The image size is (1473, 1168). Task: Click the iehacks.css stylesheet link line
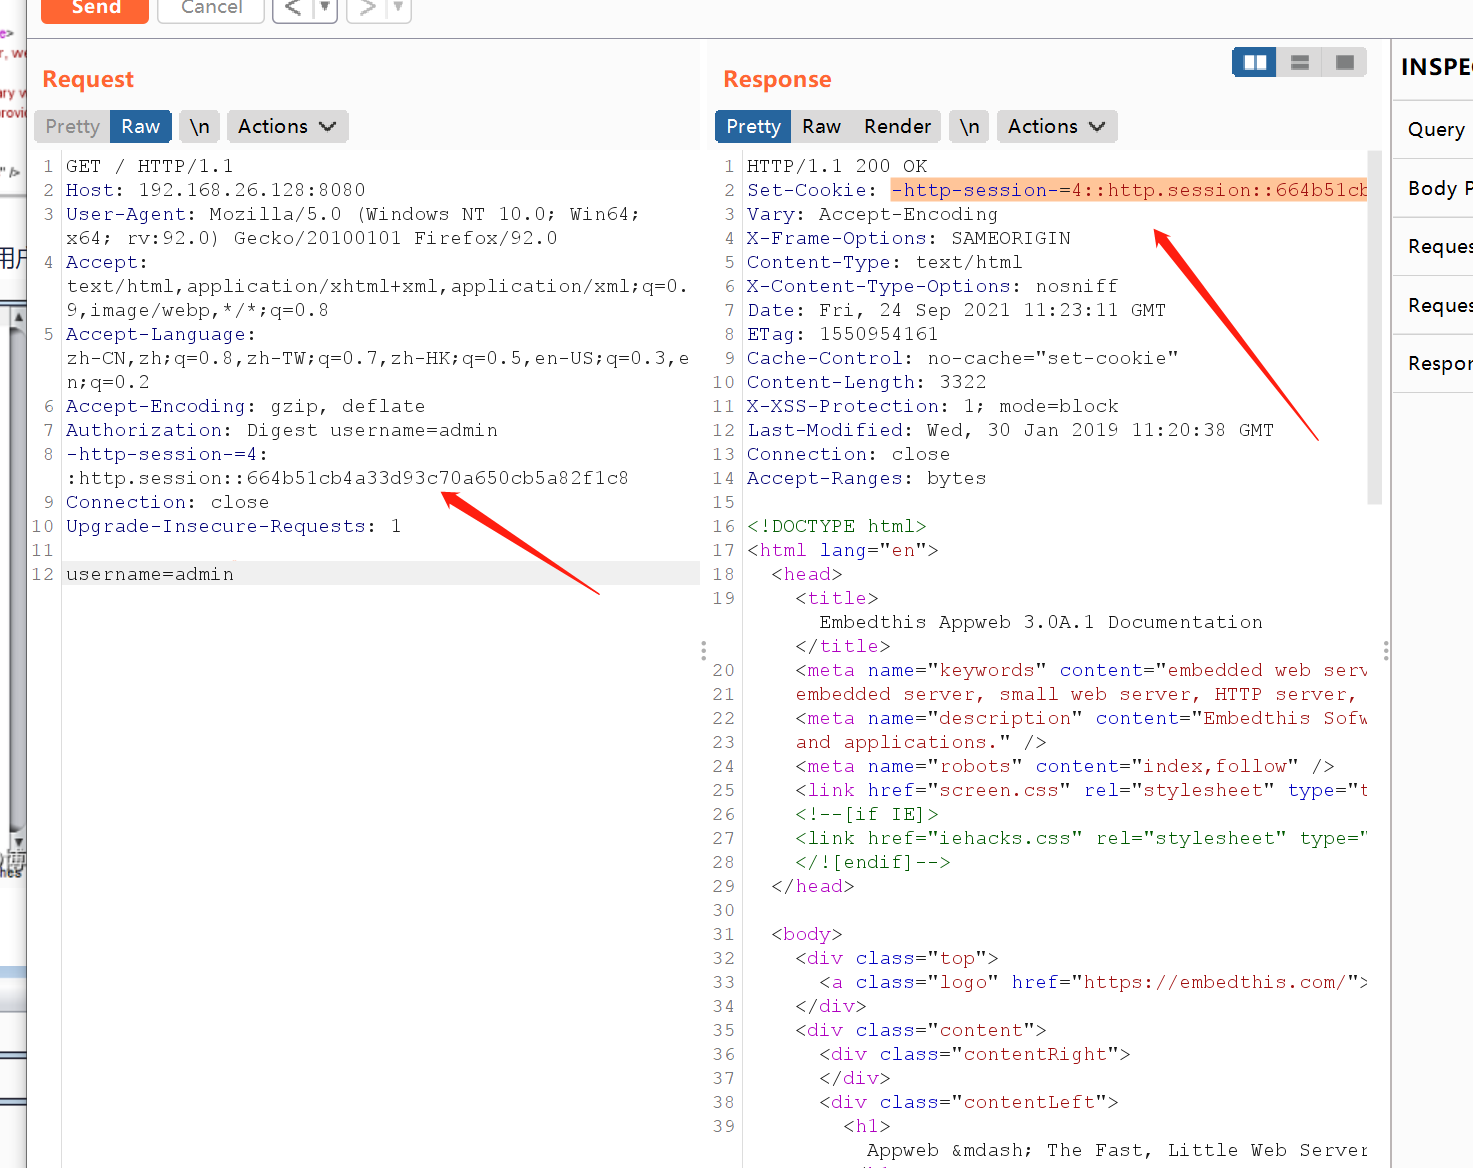point(1081,838)
